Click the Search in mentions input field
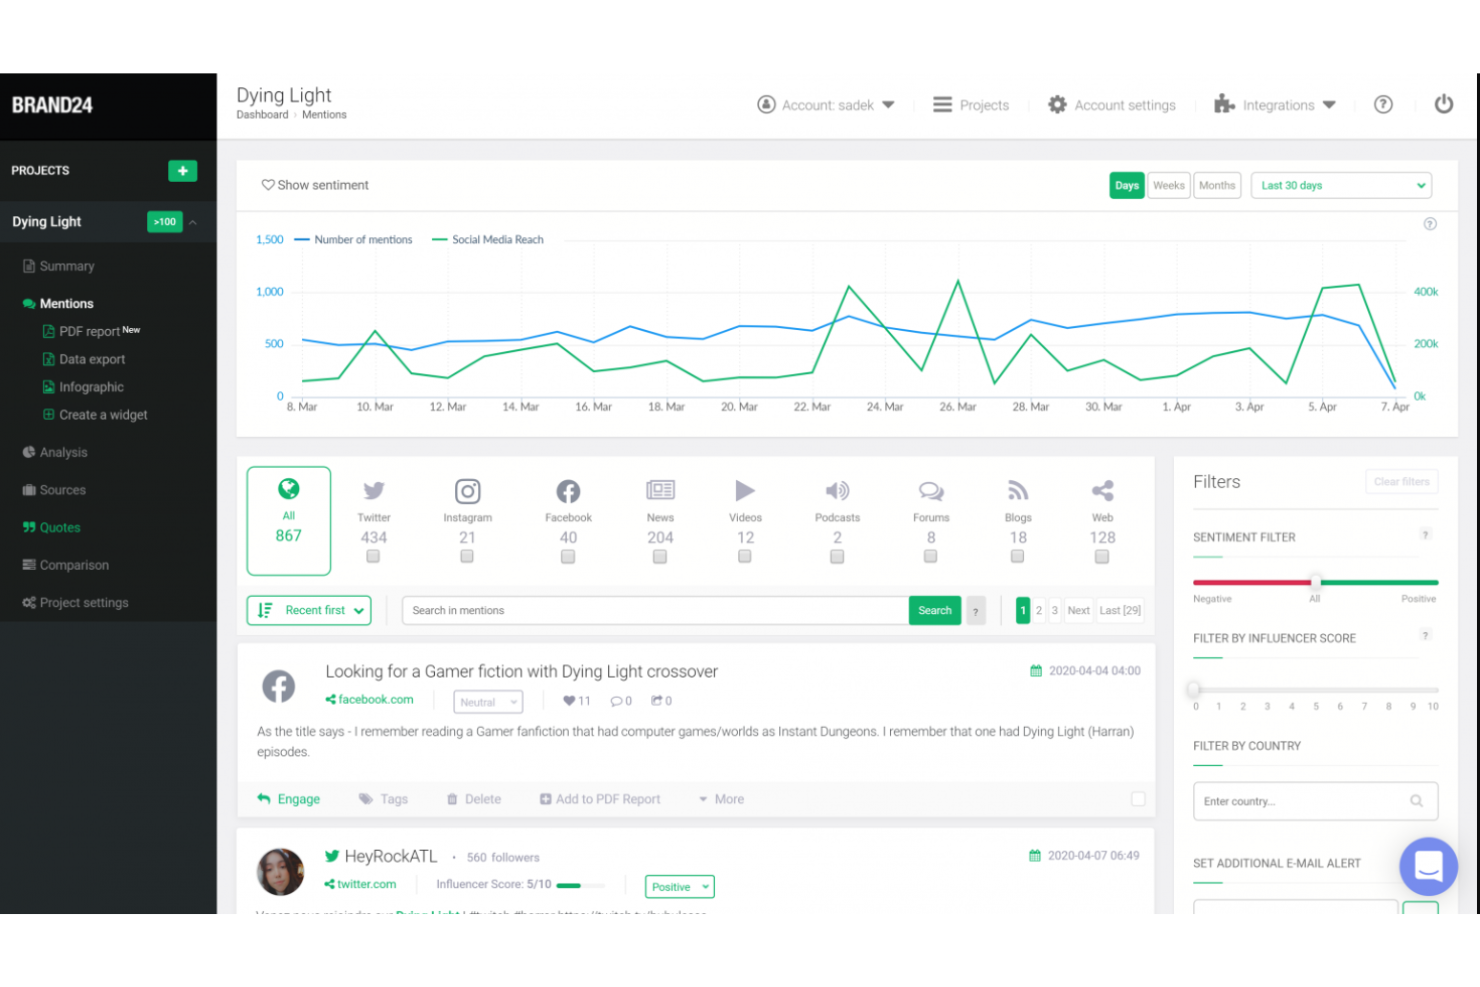The image size is (1480, 987). click(655, 611)
